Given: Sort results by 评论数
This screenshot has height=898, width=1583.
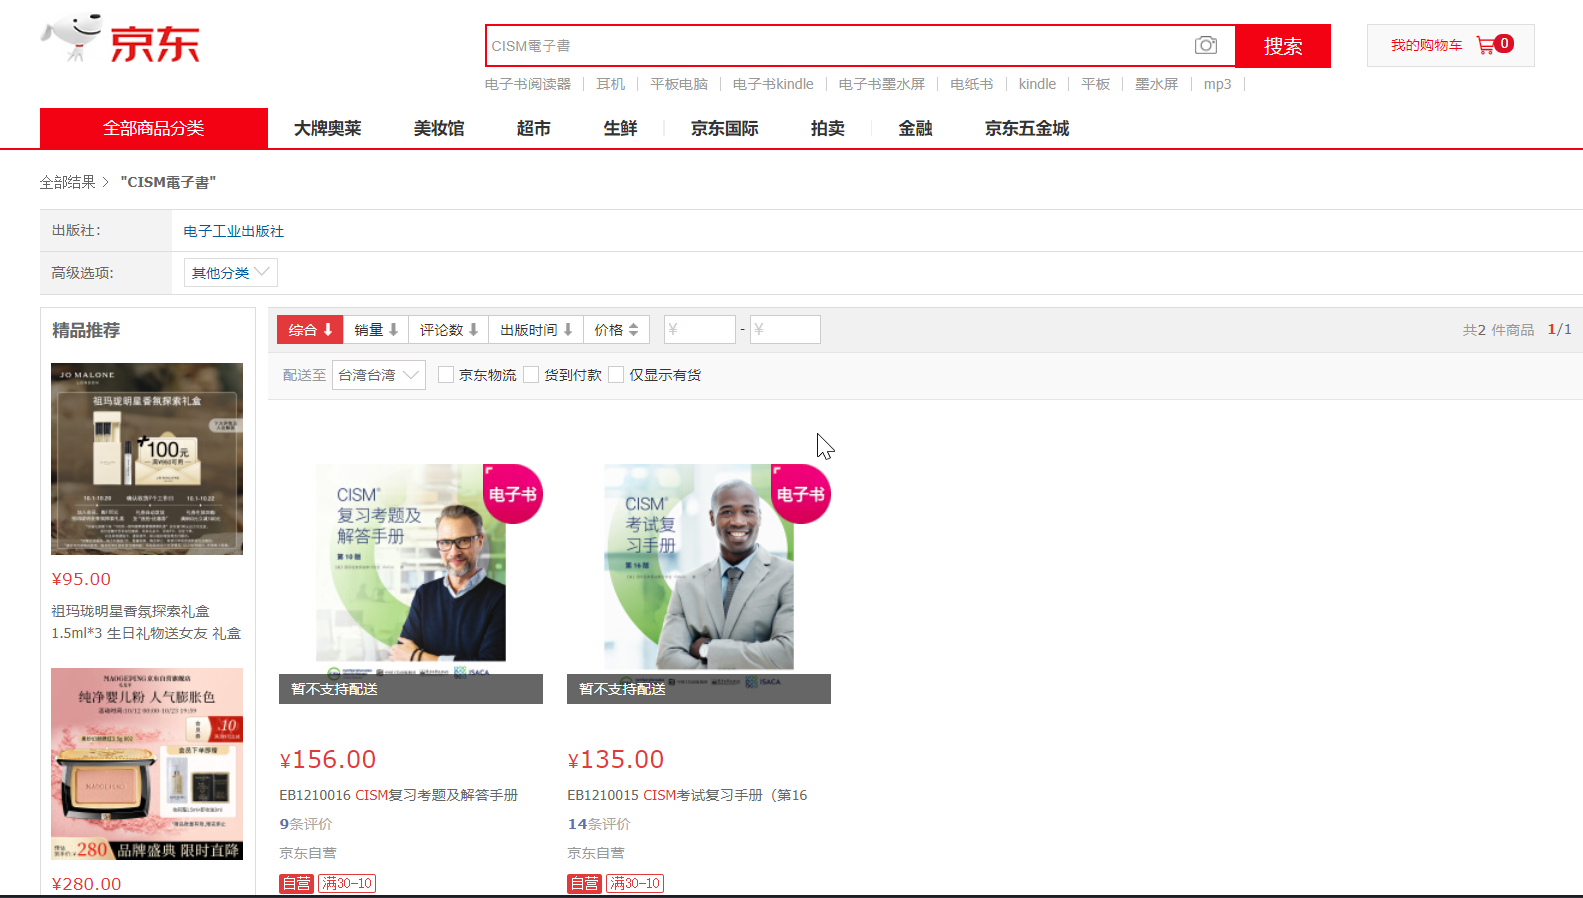Looking at the screenshot, I should click(x=448, y=330).
